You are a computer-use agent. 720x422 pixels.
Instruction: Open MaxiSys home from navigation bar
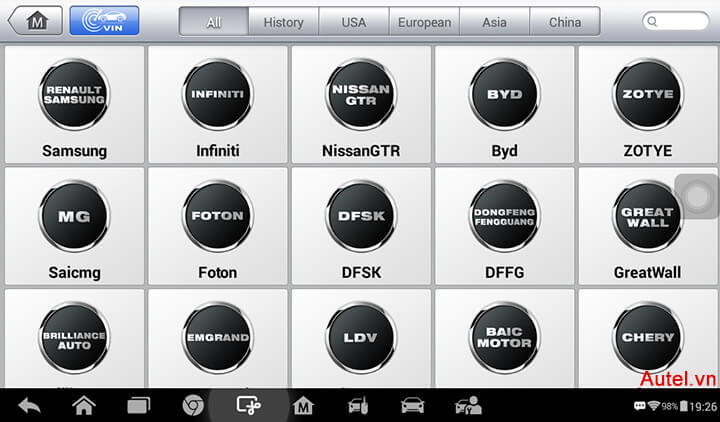pyautogui.click(x=303, y=406)
